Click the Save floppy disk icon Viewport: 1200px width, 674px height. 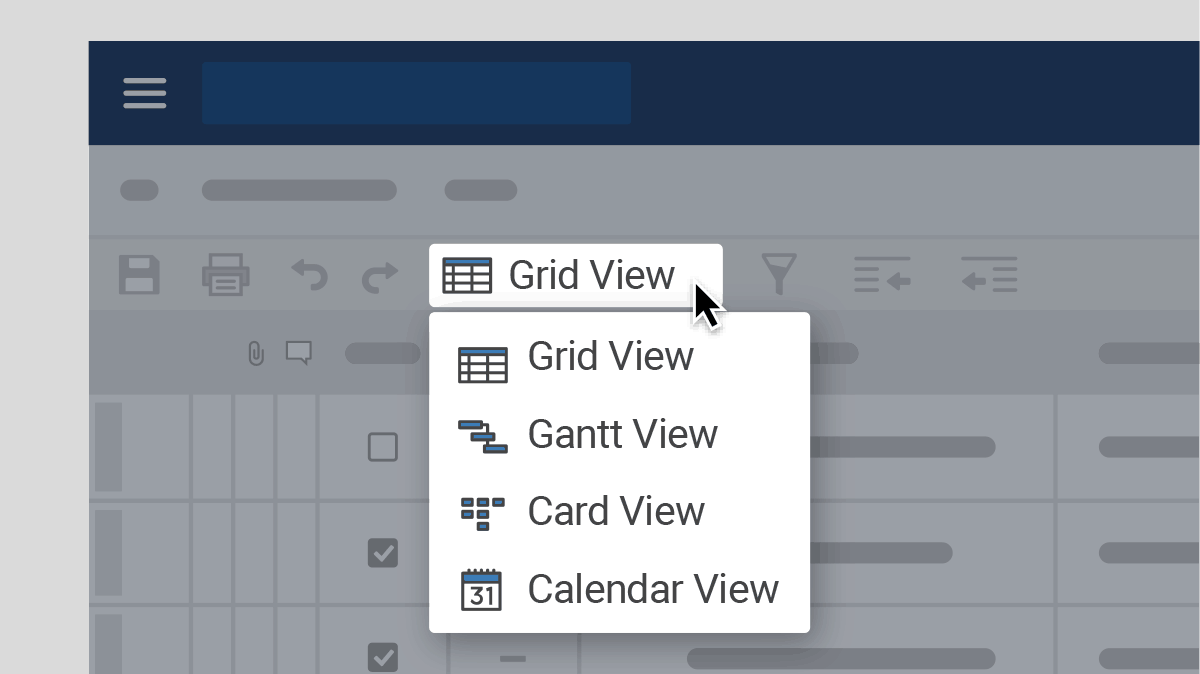[x=140, y=275]
